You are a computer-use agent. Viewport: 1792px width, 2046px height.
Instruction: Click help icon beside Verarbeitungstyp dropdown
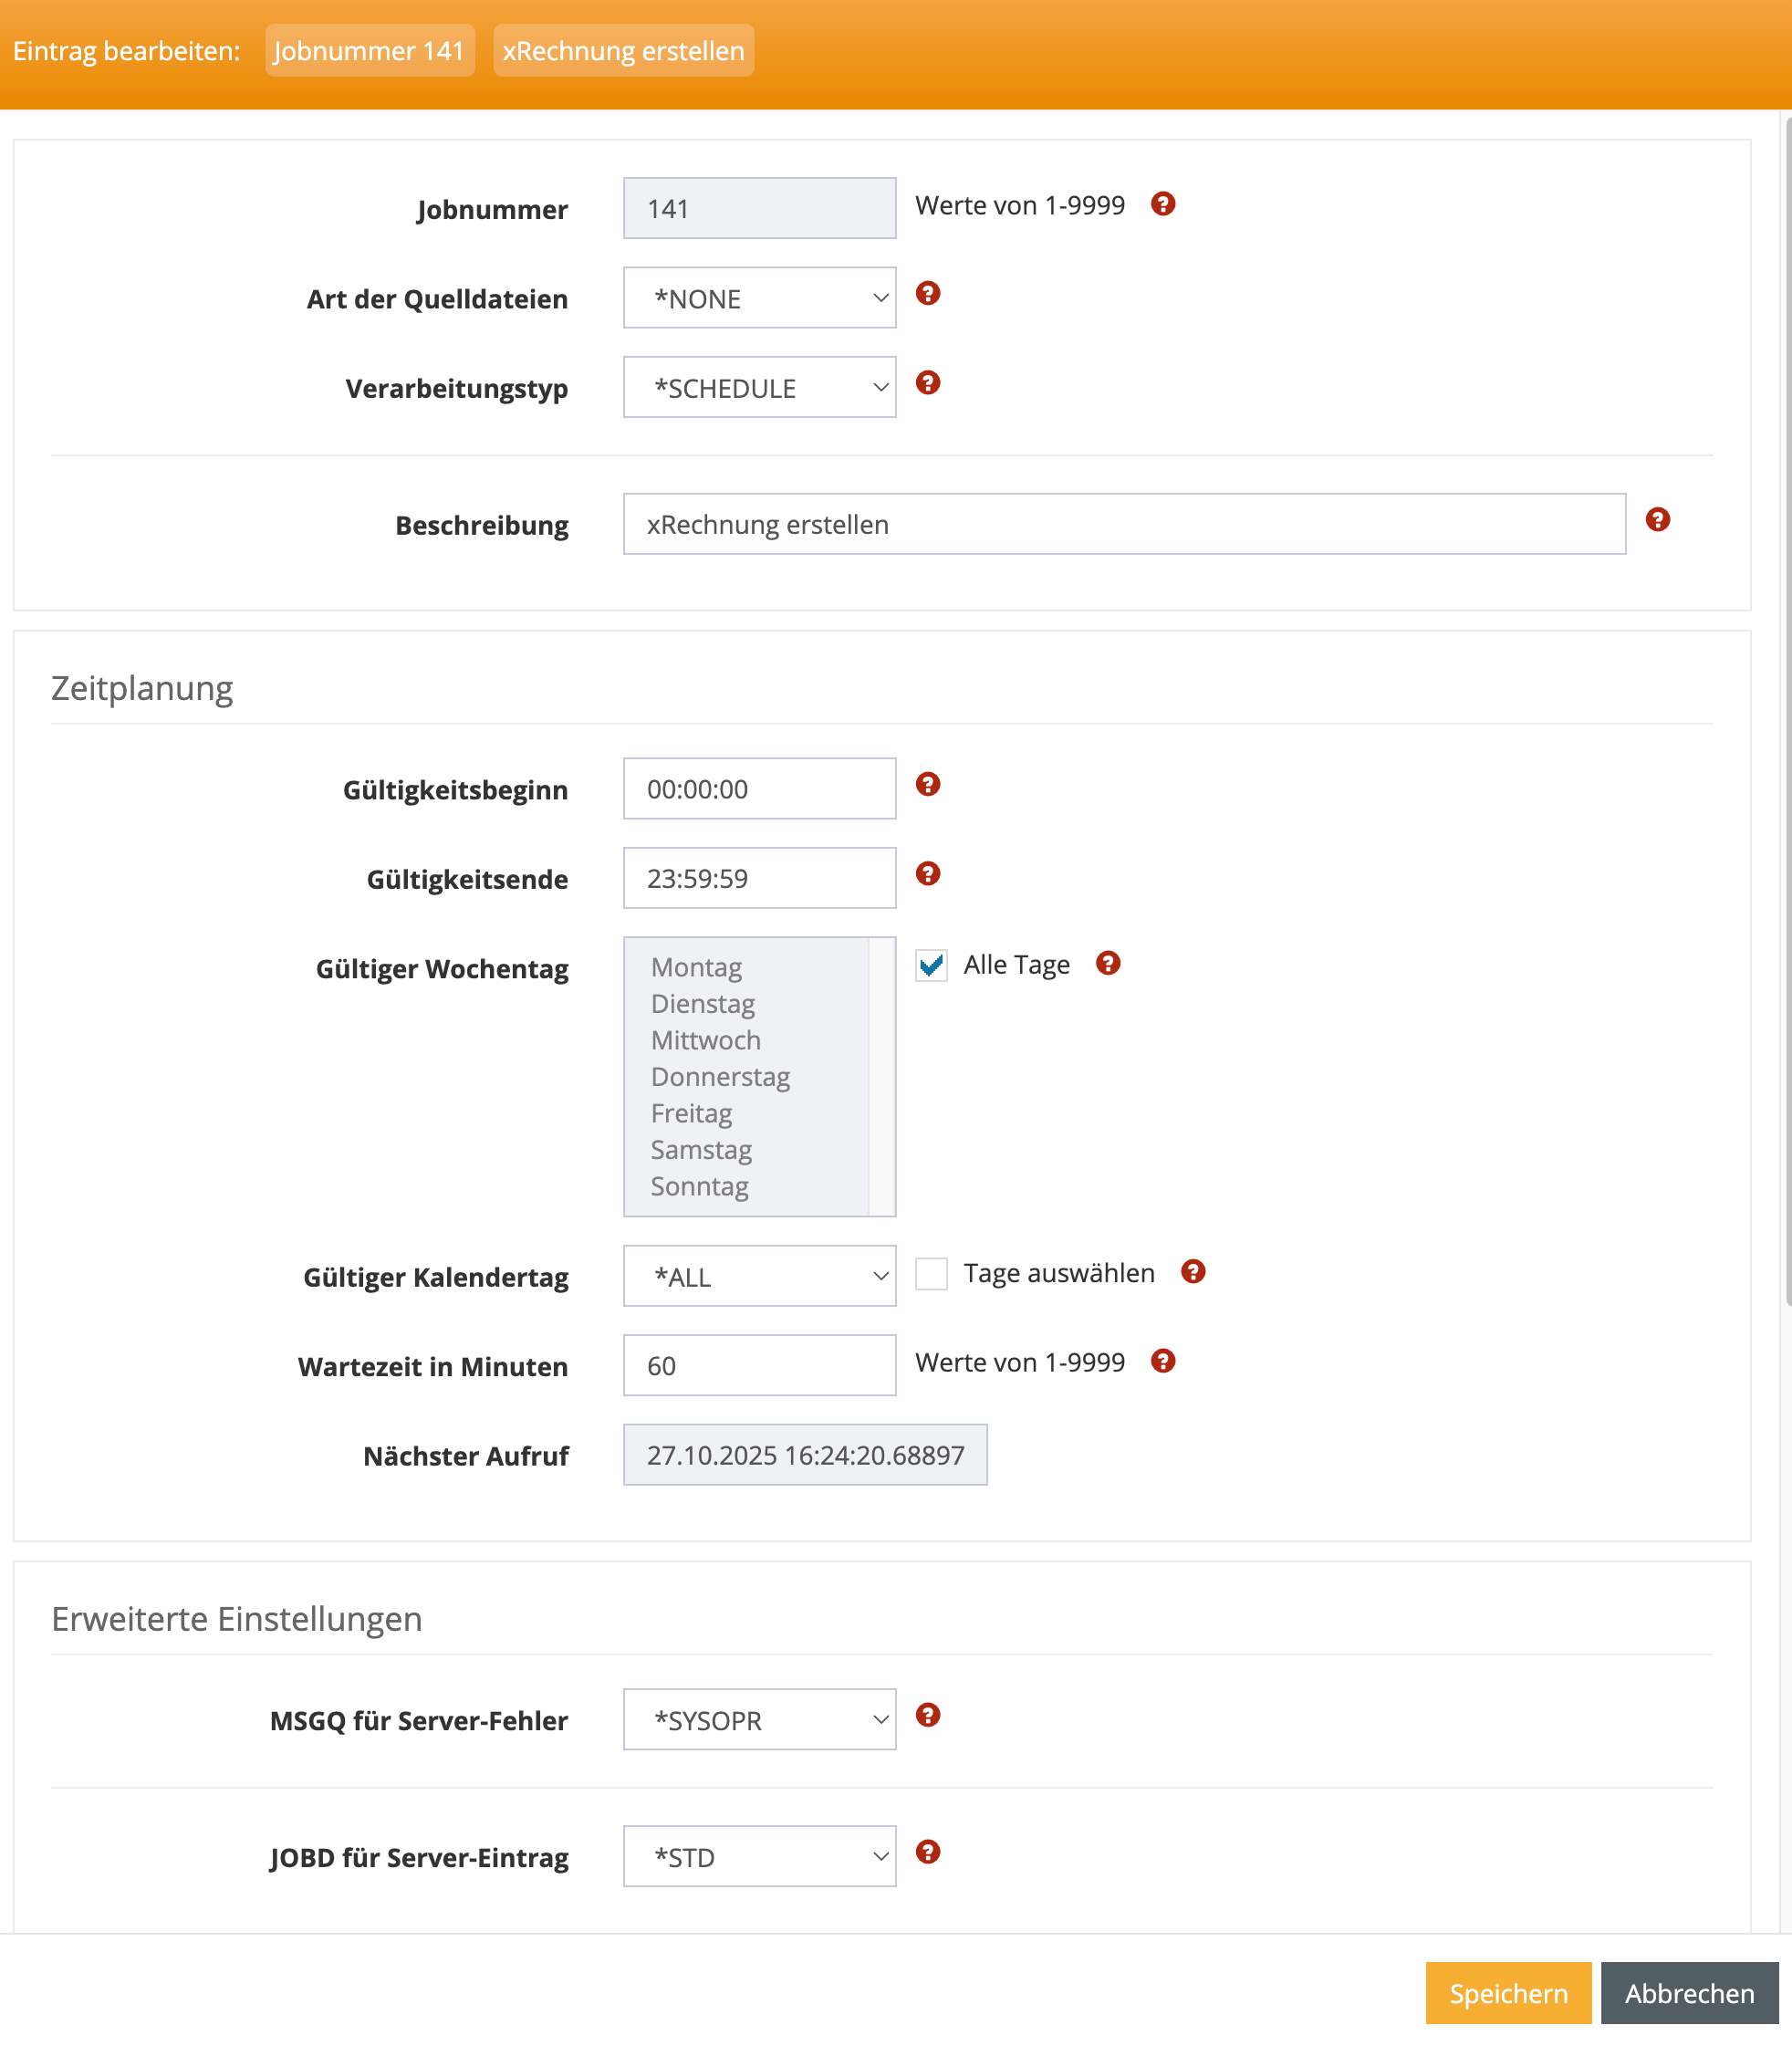pyautogui.click(x=927, y=383)
